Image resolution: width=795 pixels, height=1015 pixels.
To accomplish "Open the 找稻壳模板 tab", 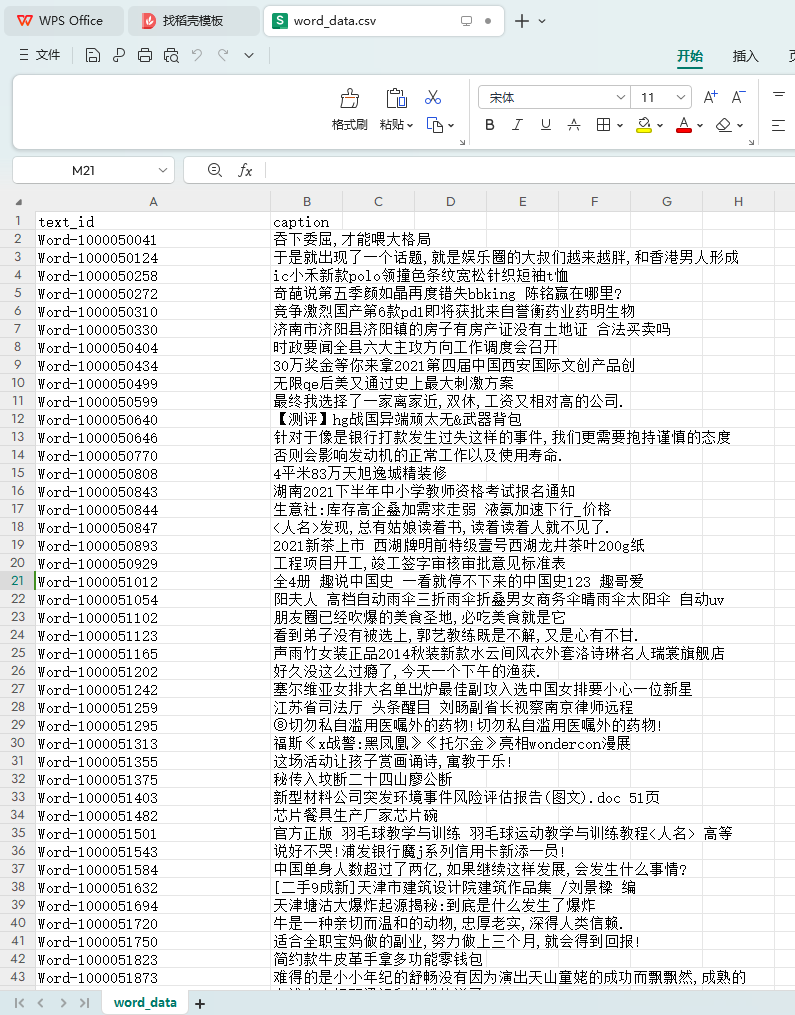I will click(x=193, y=21).
